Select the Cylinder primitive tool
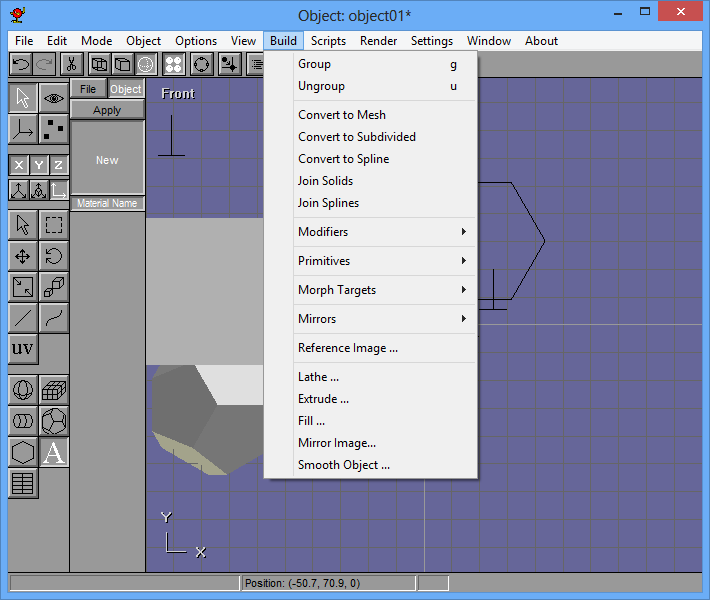The height and width of the screenshot is (600, 710). click(23, 421)
